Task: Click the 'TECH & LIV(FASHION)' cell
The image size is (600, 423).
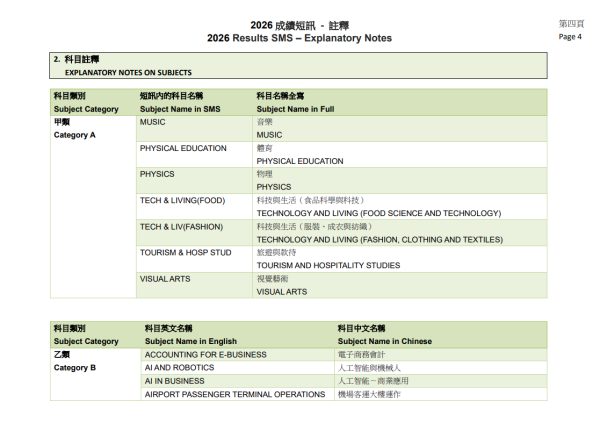Action: click(x=194, y=233)
